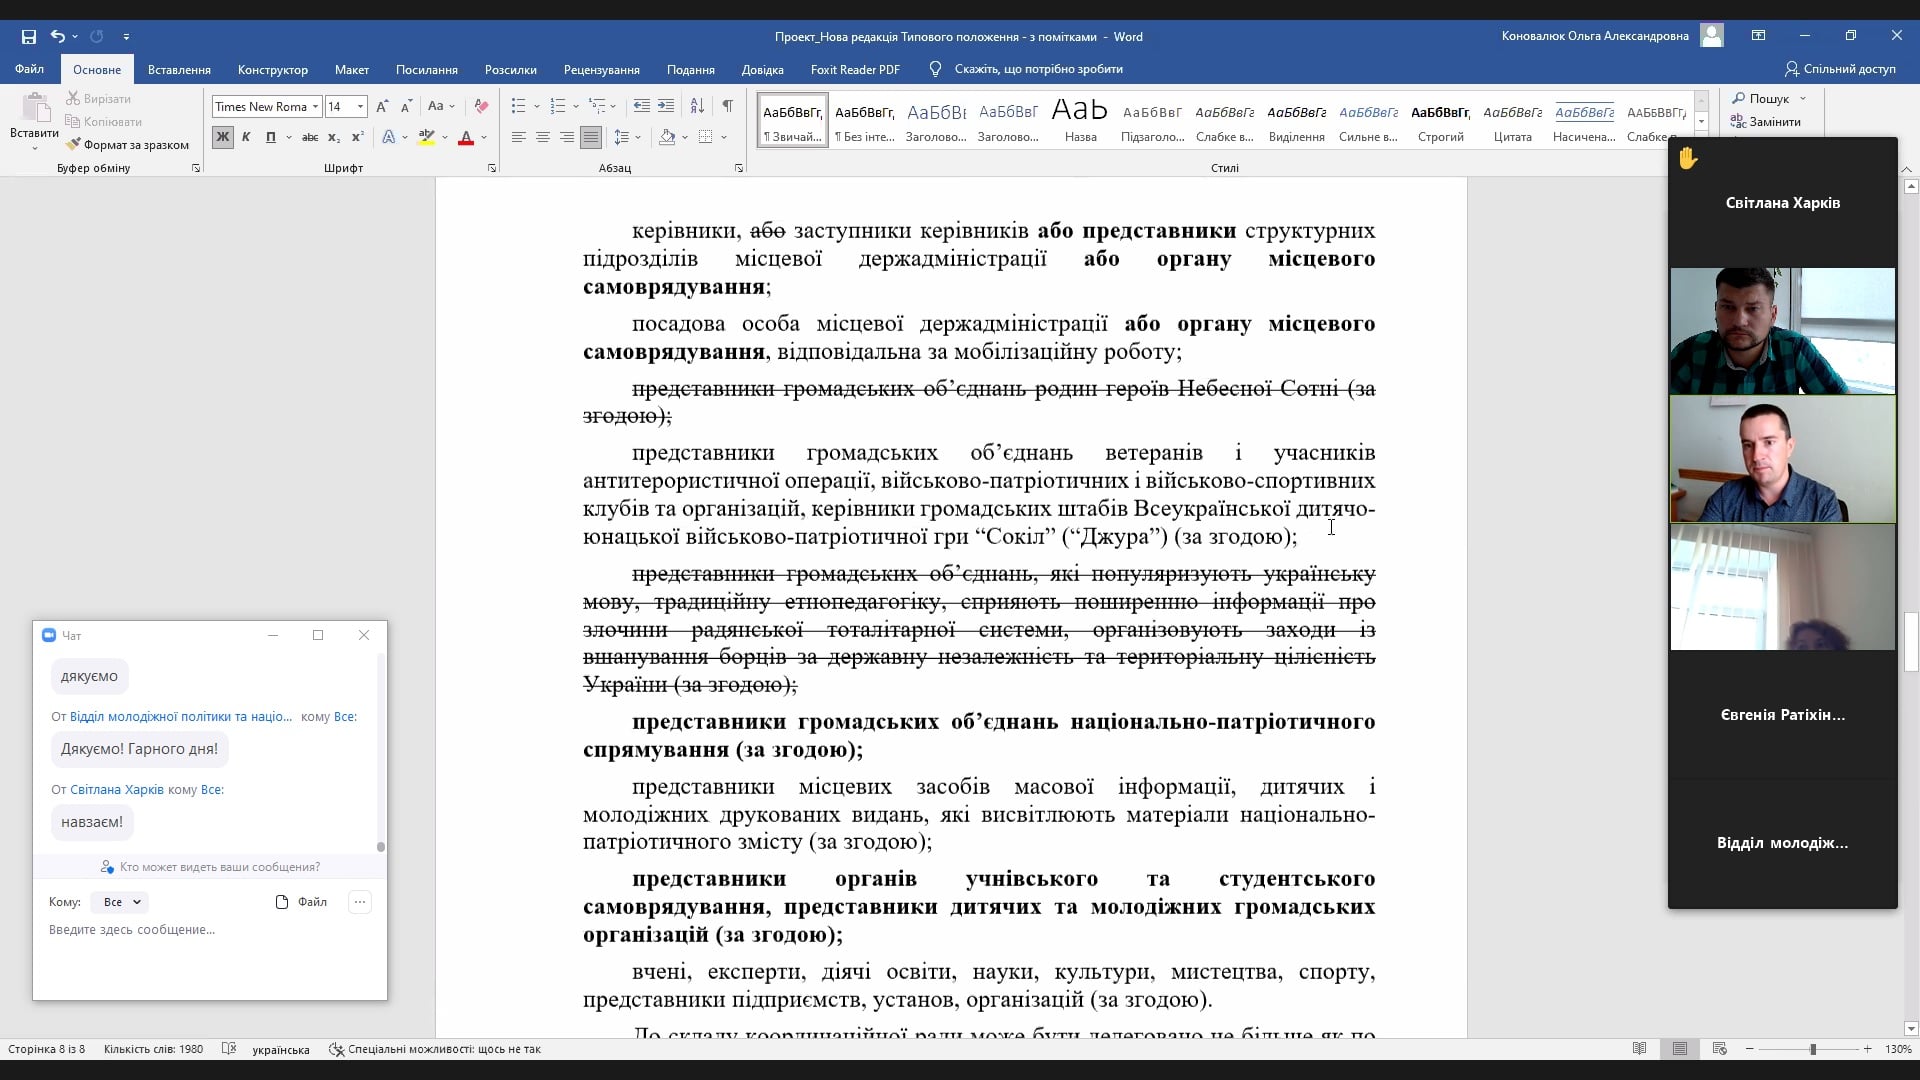
Task: Switch to Read Mode view in status bar
Action: tap(1640, 1049)
